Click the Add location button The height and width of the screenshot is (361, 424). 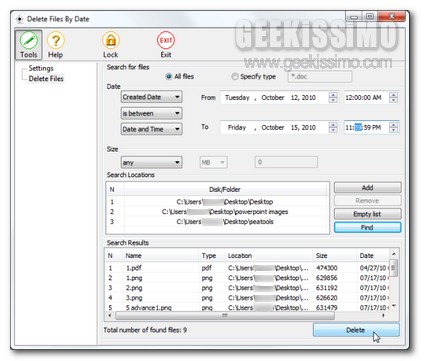pos(367,188)
